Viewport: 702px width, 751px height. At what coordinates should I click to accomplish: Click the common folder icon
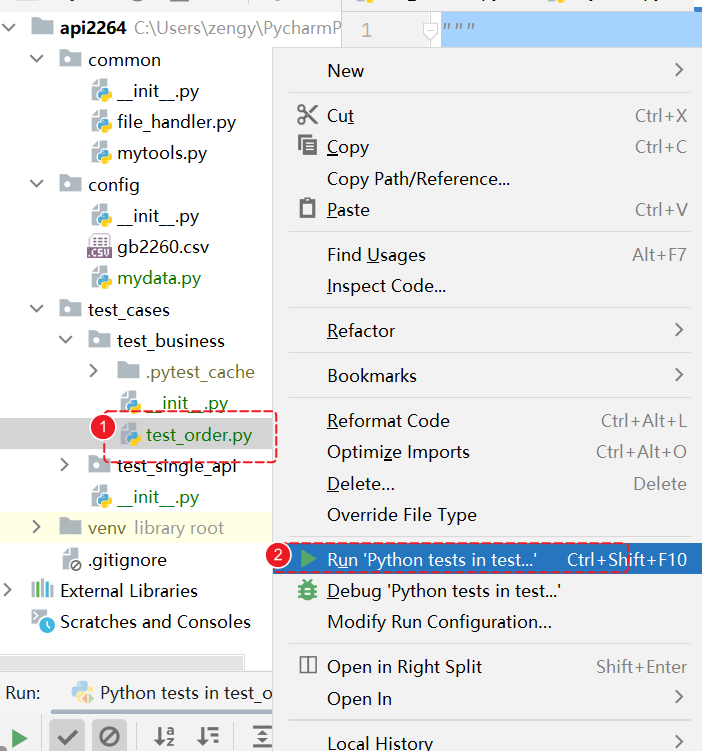click(70, 58)
